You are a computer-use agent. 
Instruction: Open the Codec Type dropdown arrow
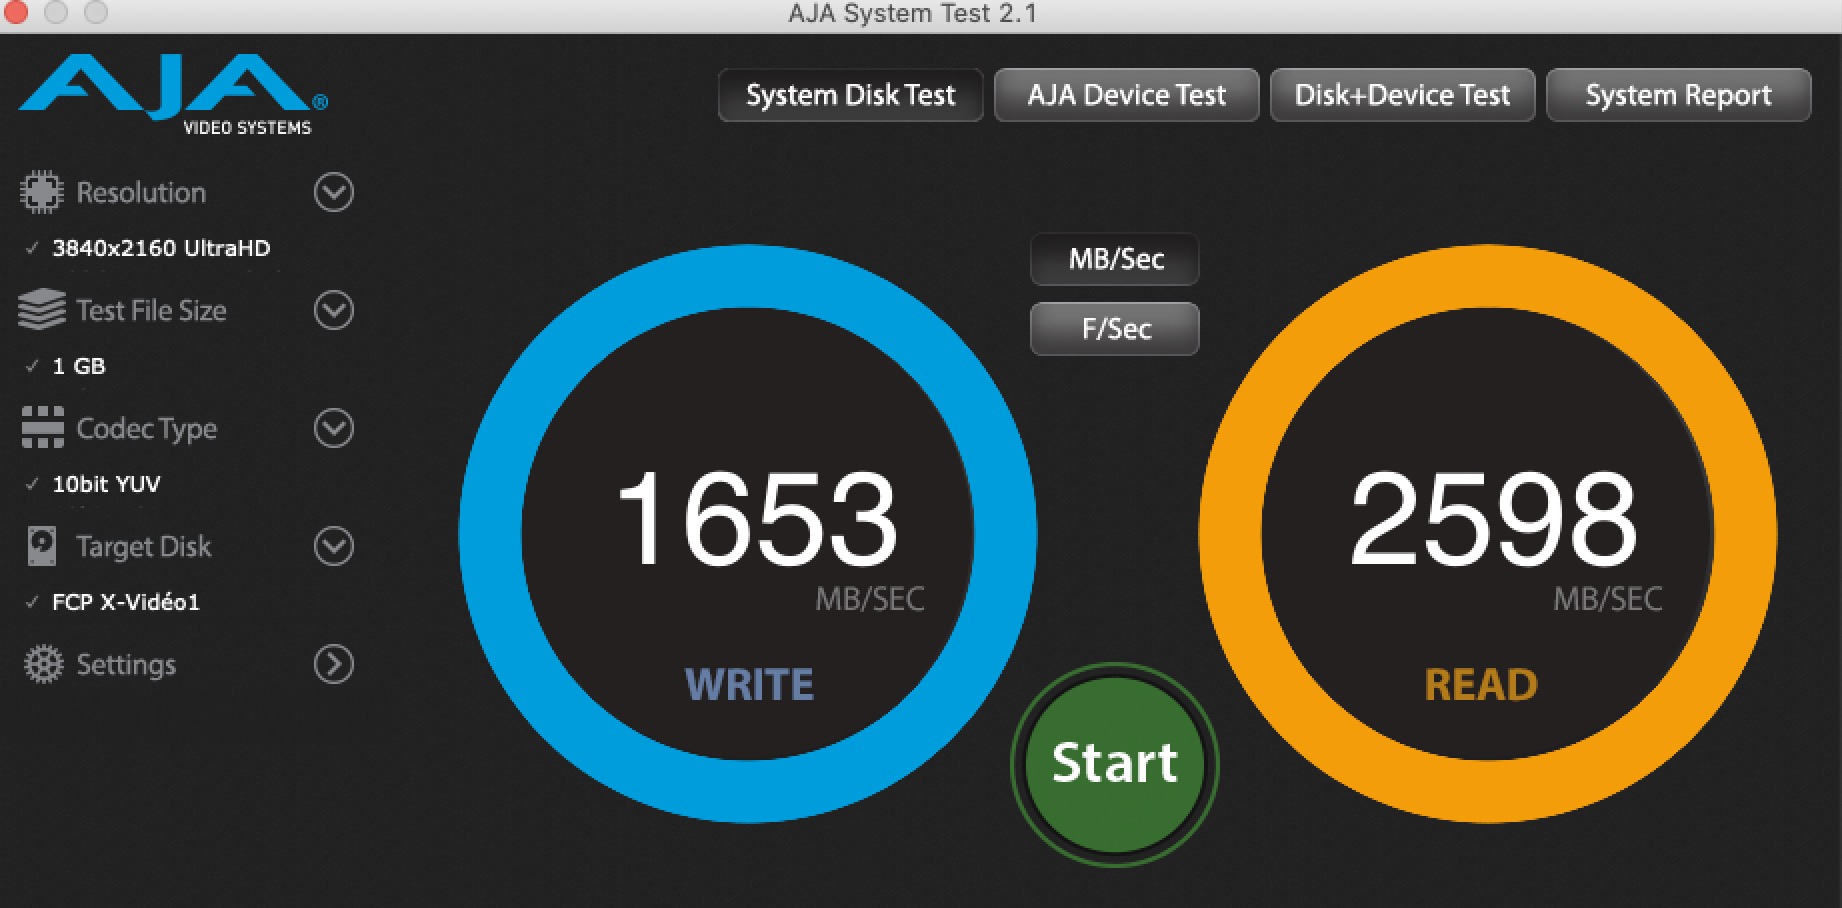pos(334,428)
